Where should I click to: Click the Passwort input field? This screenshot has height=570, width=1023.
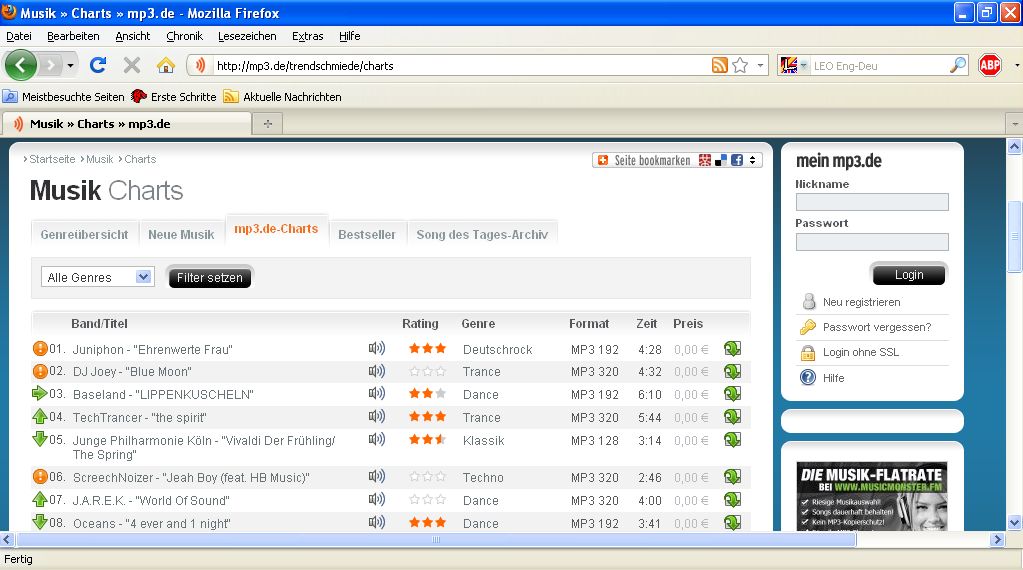[x=872, y=242]
